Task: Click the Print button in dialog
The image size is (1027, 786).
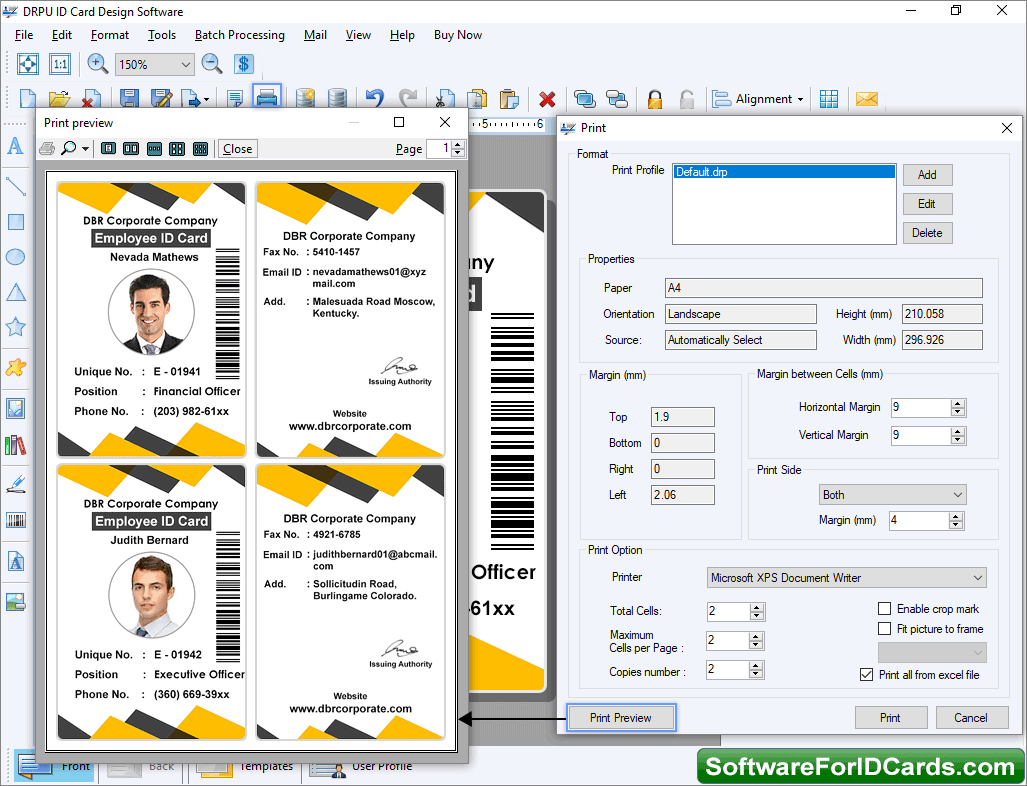Action: 890,718
